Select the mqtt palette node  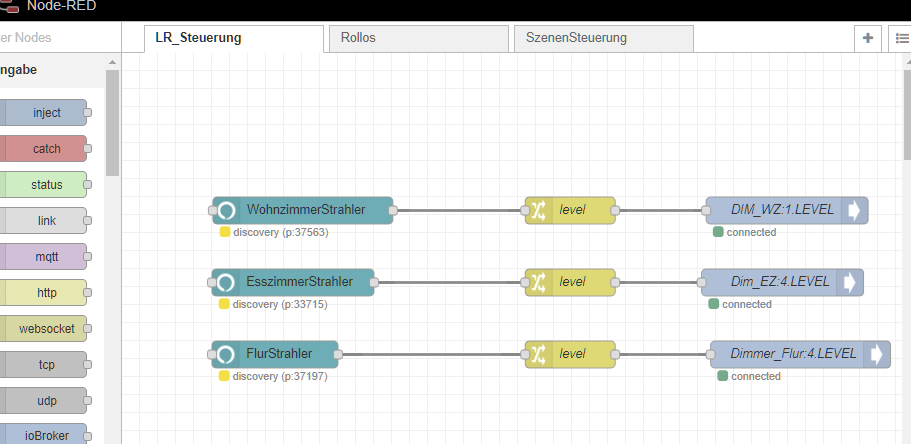coord(43,256)
